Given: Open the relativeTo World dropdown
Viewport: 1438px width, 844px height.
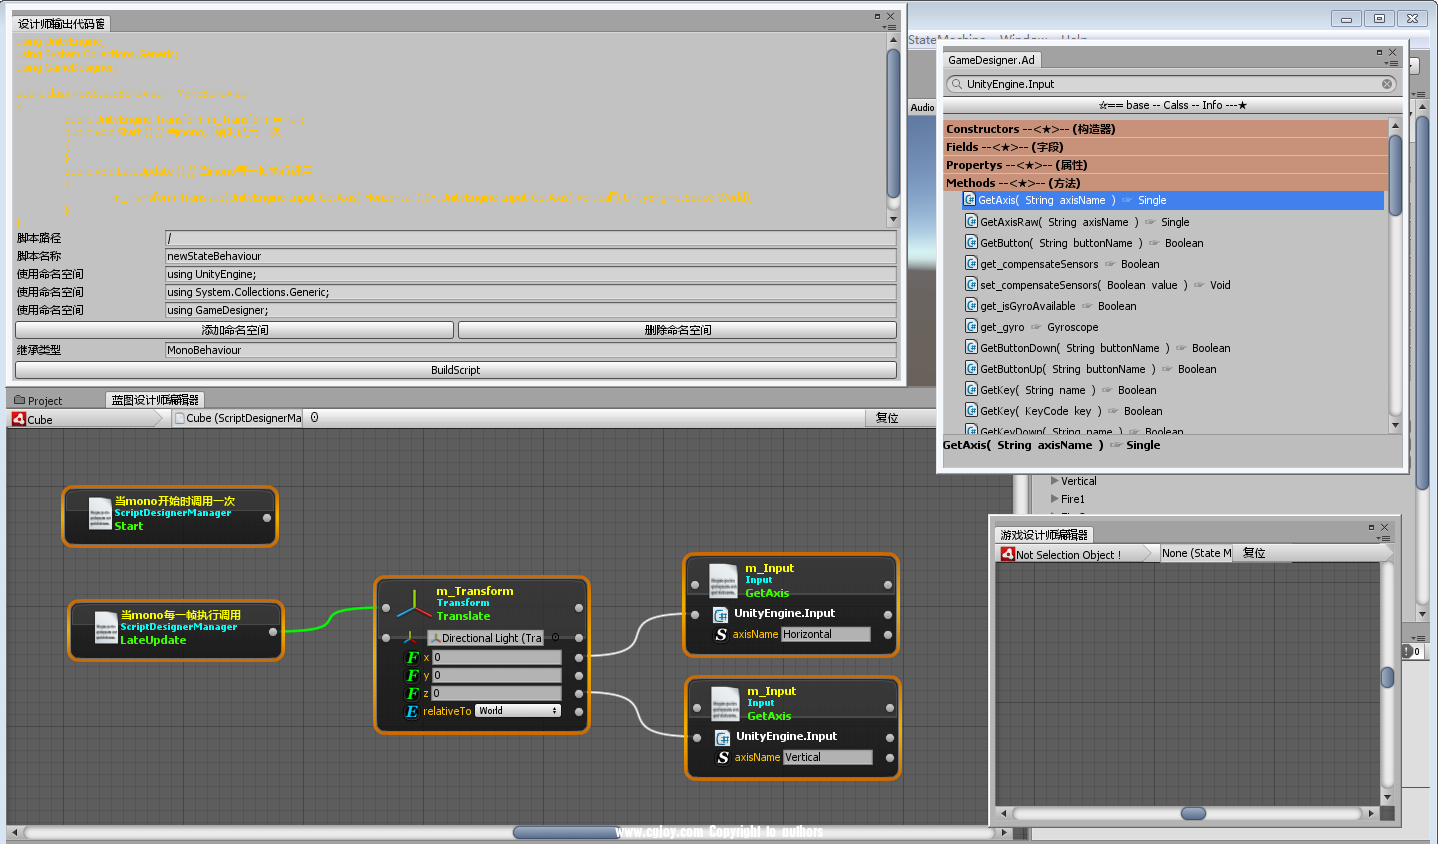Looking at the screenshot, I should pyautogui.click(x=518, y=711).
